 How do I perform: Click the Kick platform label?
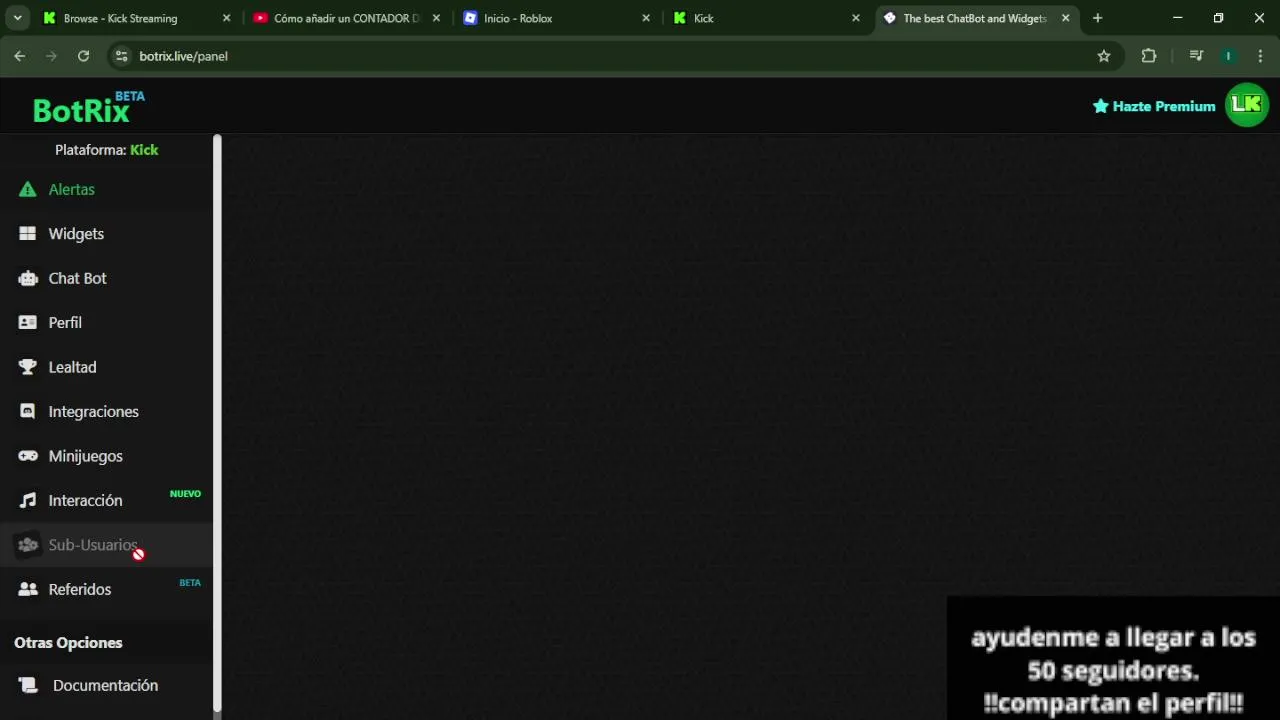(x=144, y=150)
